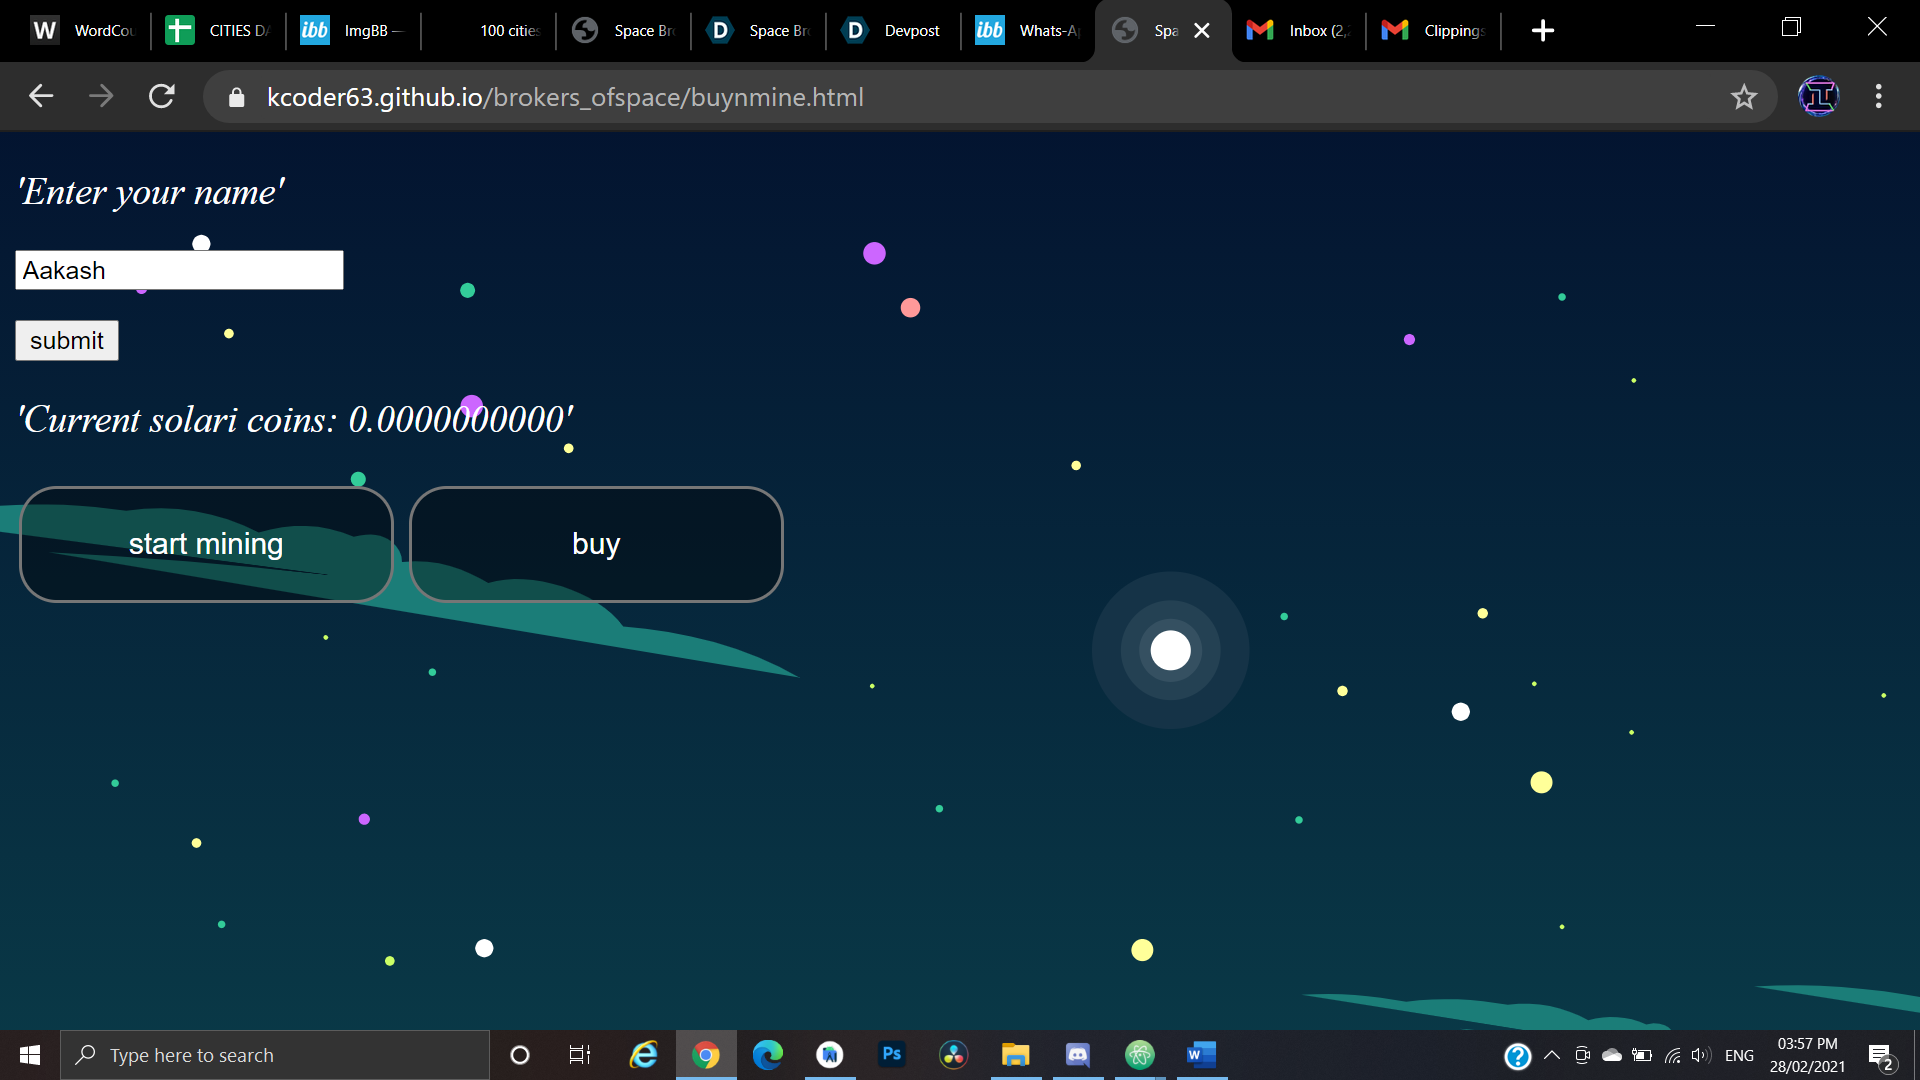Image resolution: width=1920 pixels, height=1080 pixels.
Task: Click the Chrome profile avatar icon
Action: 1818,97
